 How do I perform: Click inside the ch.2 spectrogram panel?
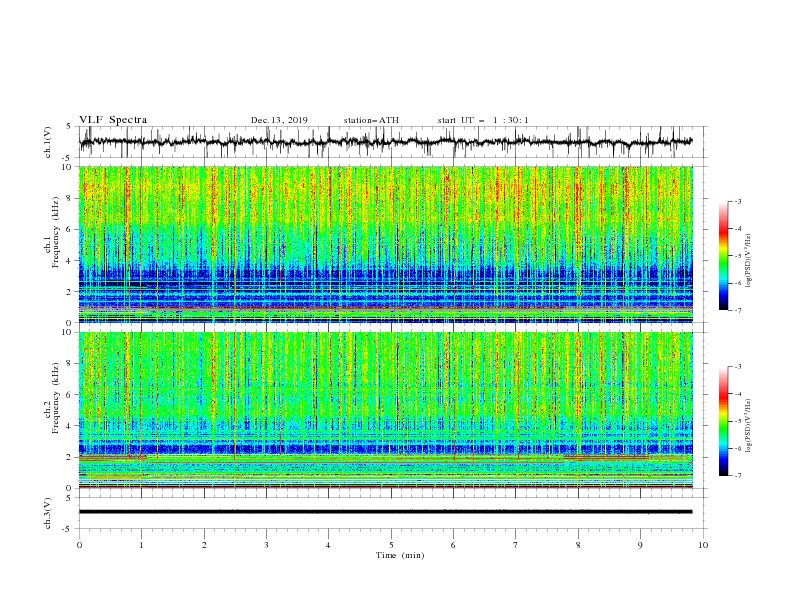point(386,410)
